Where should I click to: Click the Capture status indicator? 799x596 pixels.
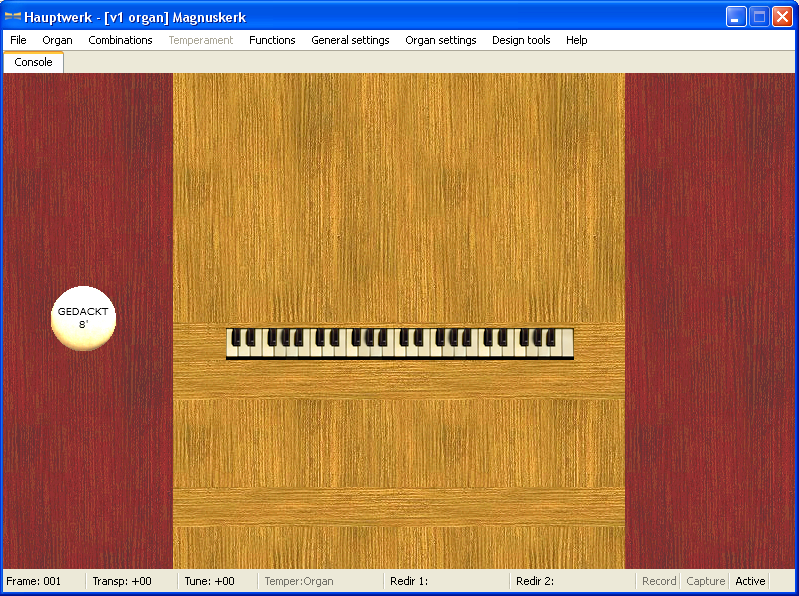pyautogui.click(x=705, y=581)
